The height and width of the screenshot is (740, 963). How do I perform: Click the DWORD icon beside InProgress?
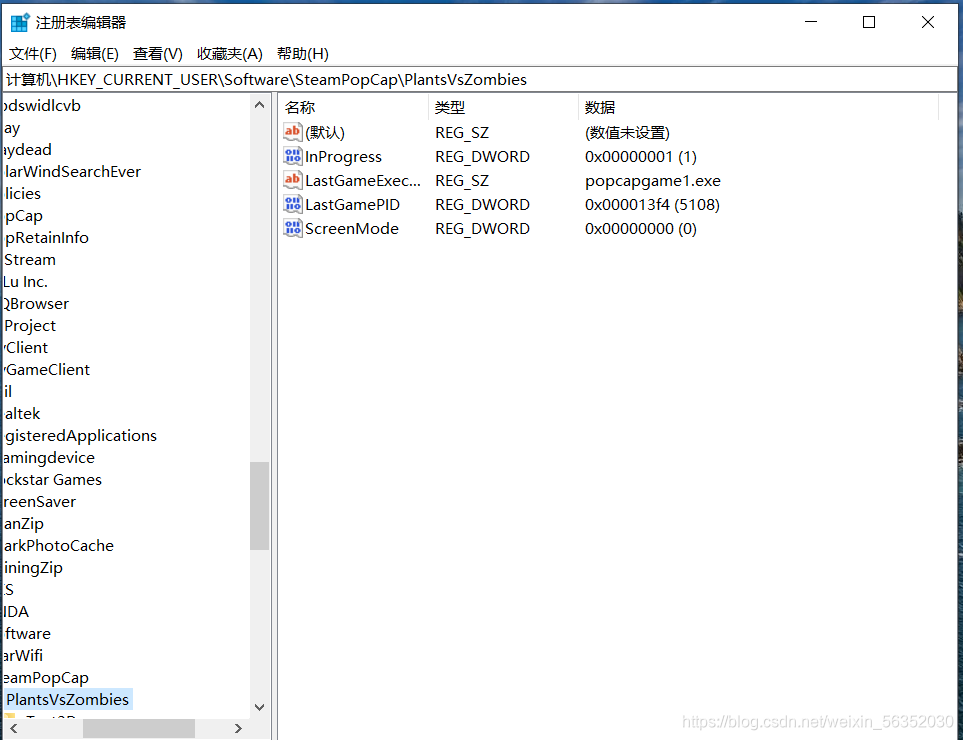[x=292, y=156]
